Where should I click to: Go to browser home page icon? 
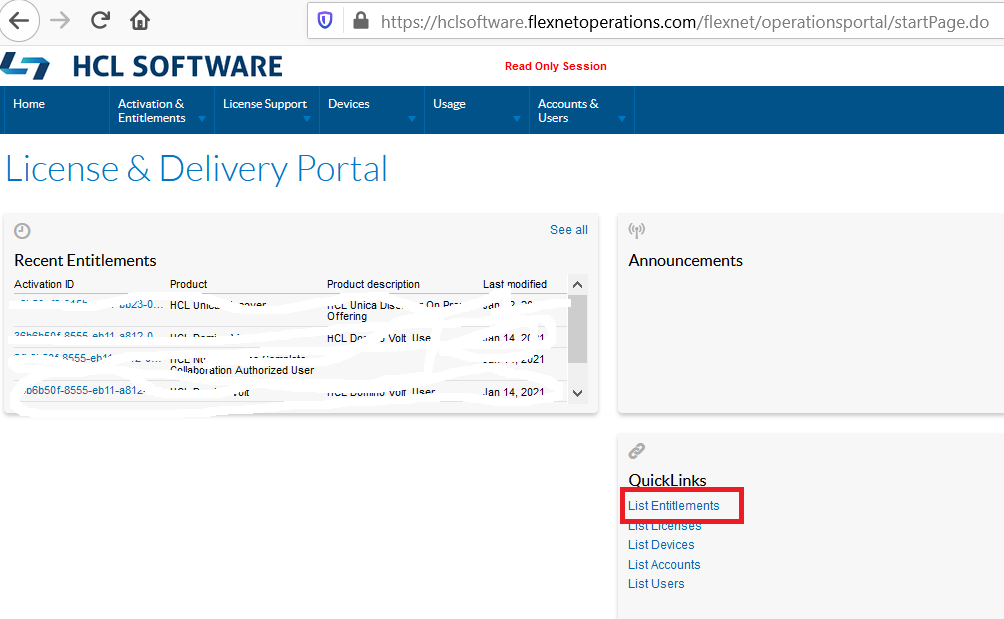pos(140,20)
